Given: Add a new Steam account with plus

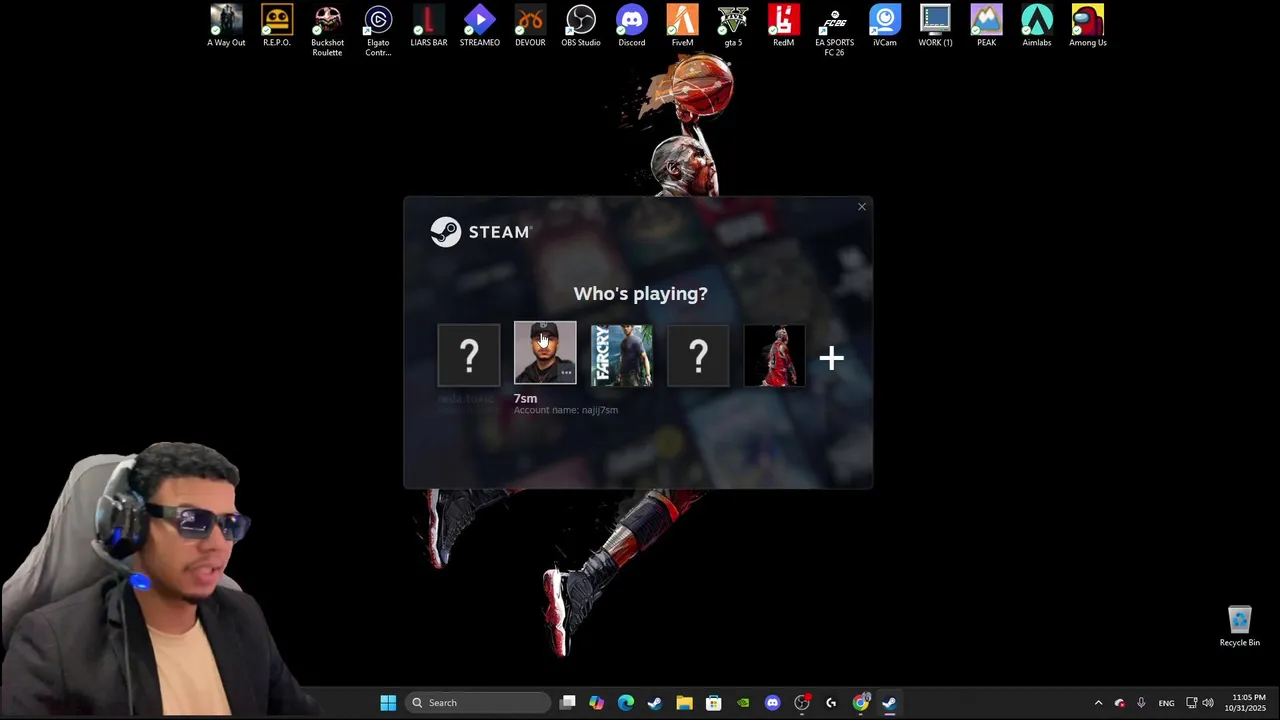Looking at the screenshot, I should [x=832, y=358].
